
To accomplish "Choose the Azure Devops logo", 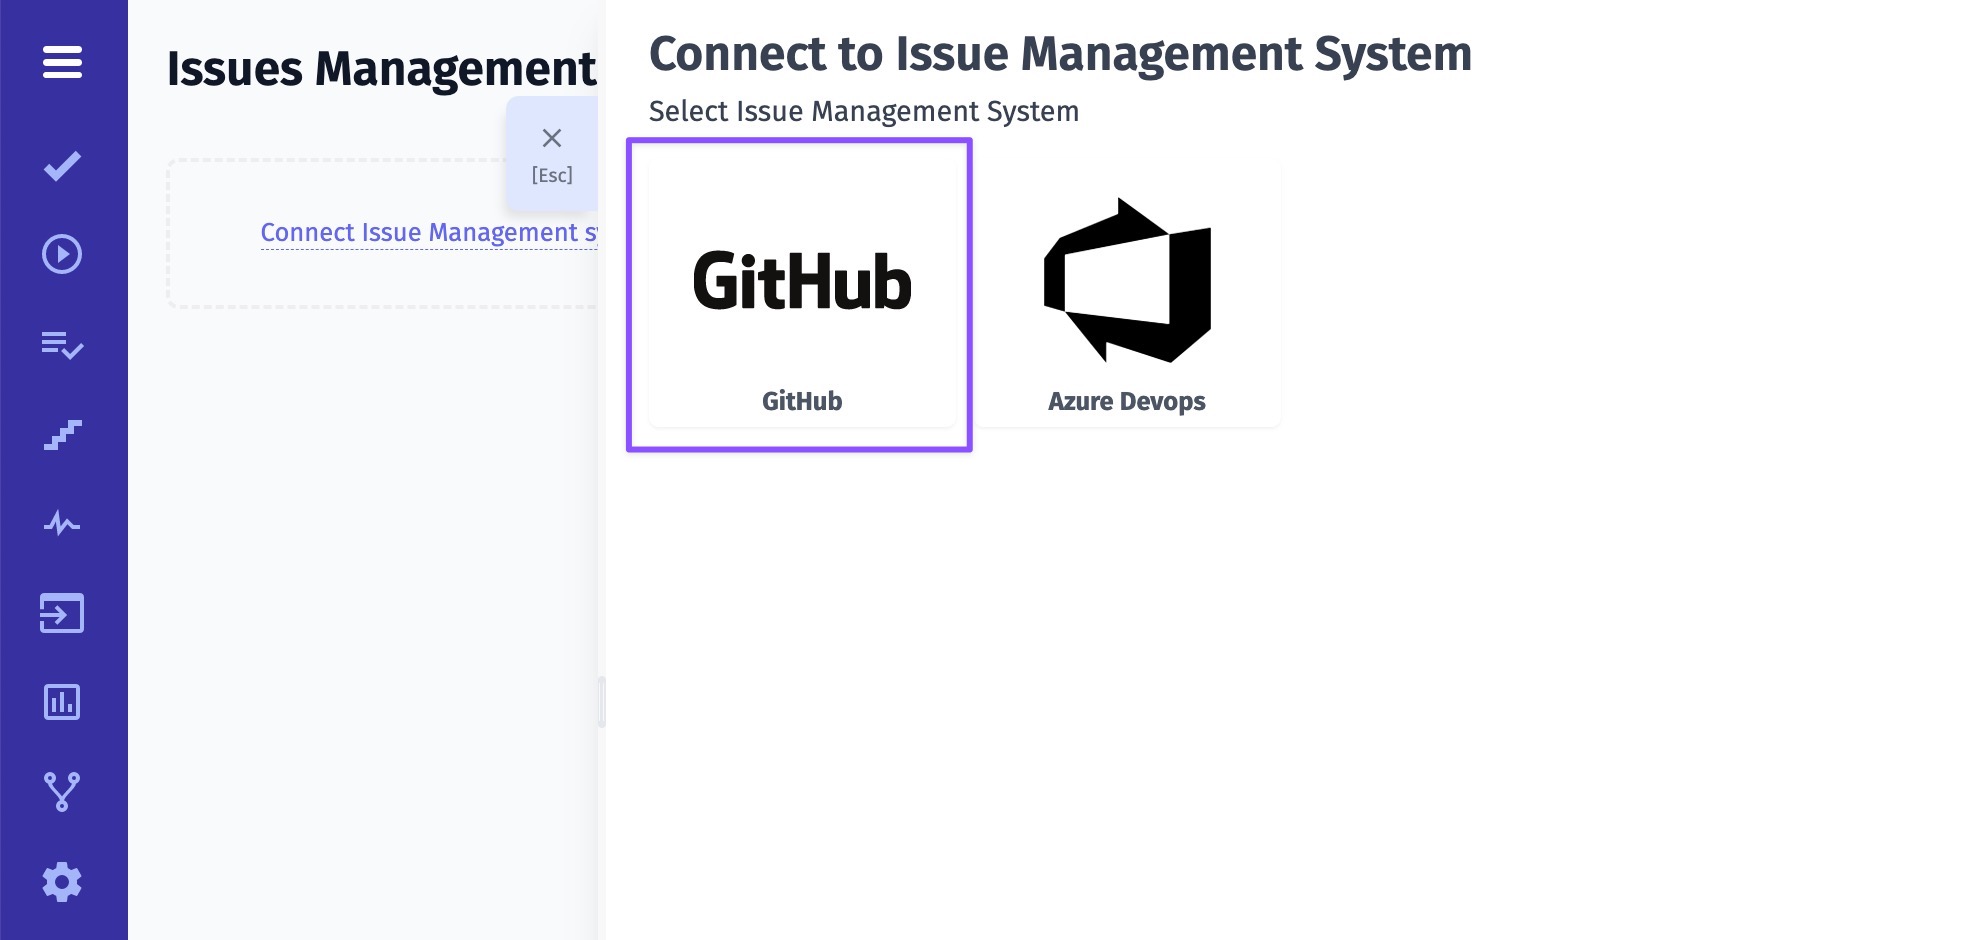I will point(1127,280).
